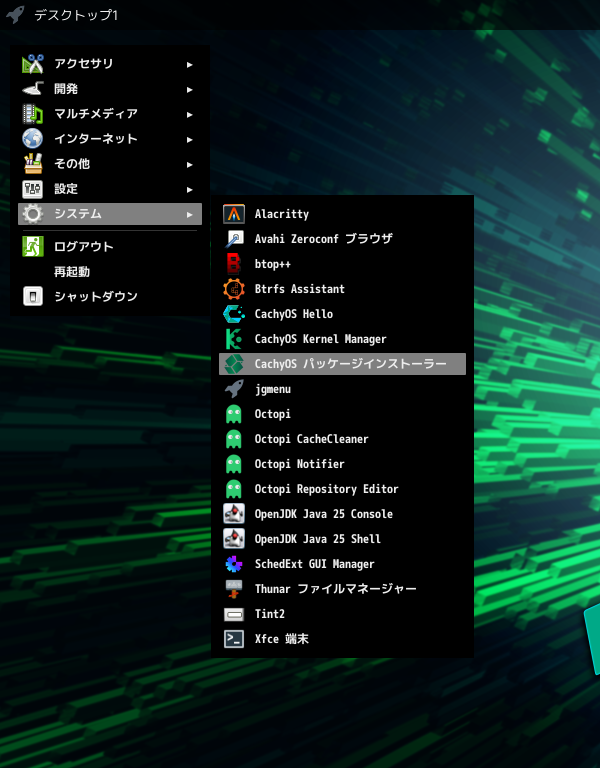Launch CachyOS Hello entry

pos(342,314)
